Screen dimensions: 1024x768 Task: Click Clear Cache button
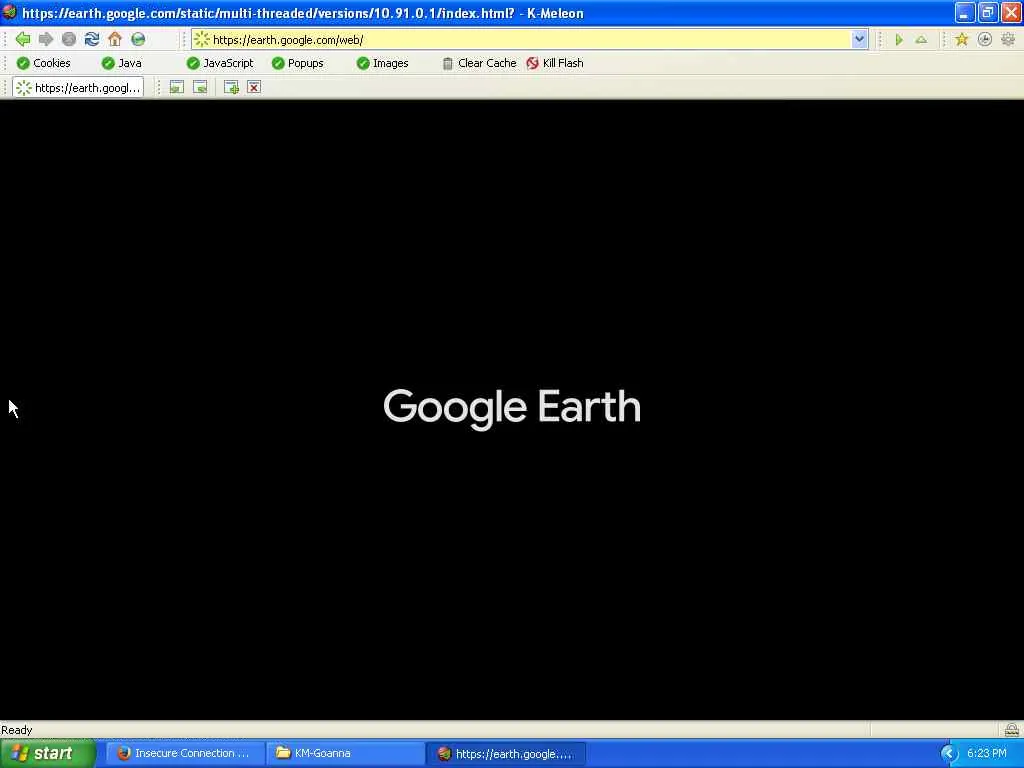(x=479, y=63)
